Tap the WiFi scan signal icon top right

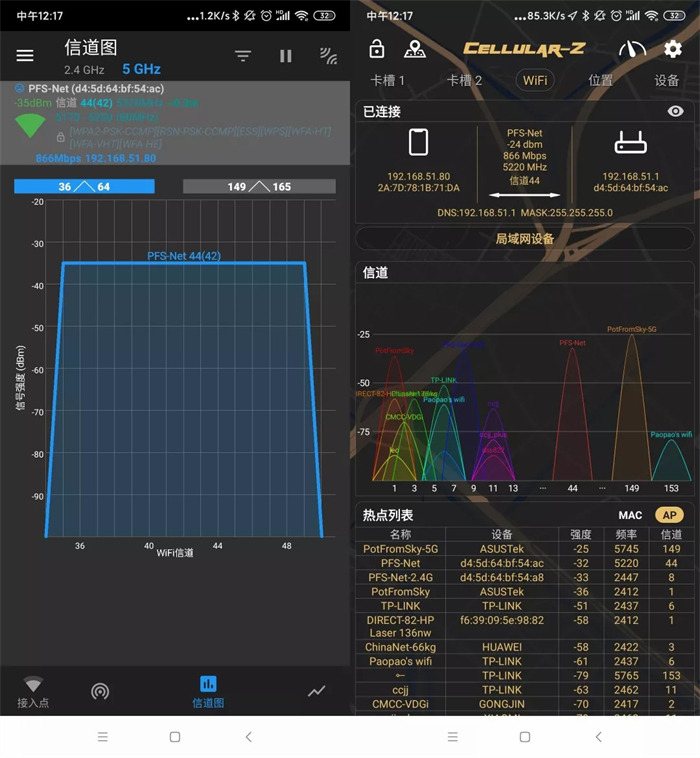click(328, 56)
